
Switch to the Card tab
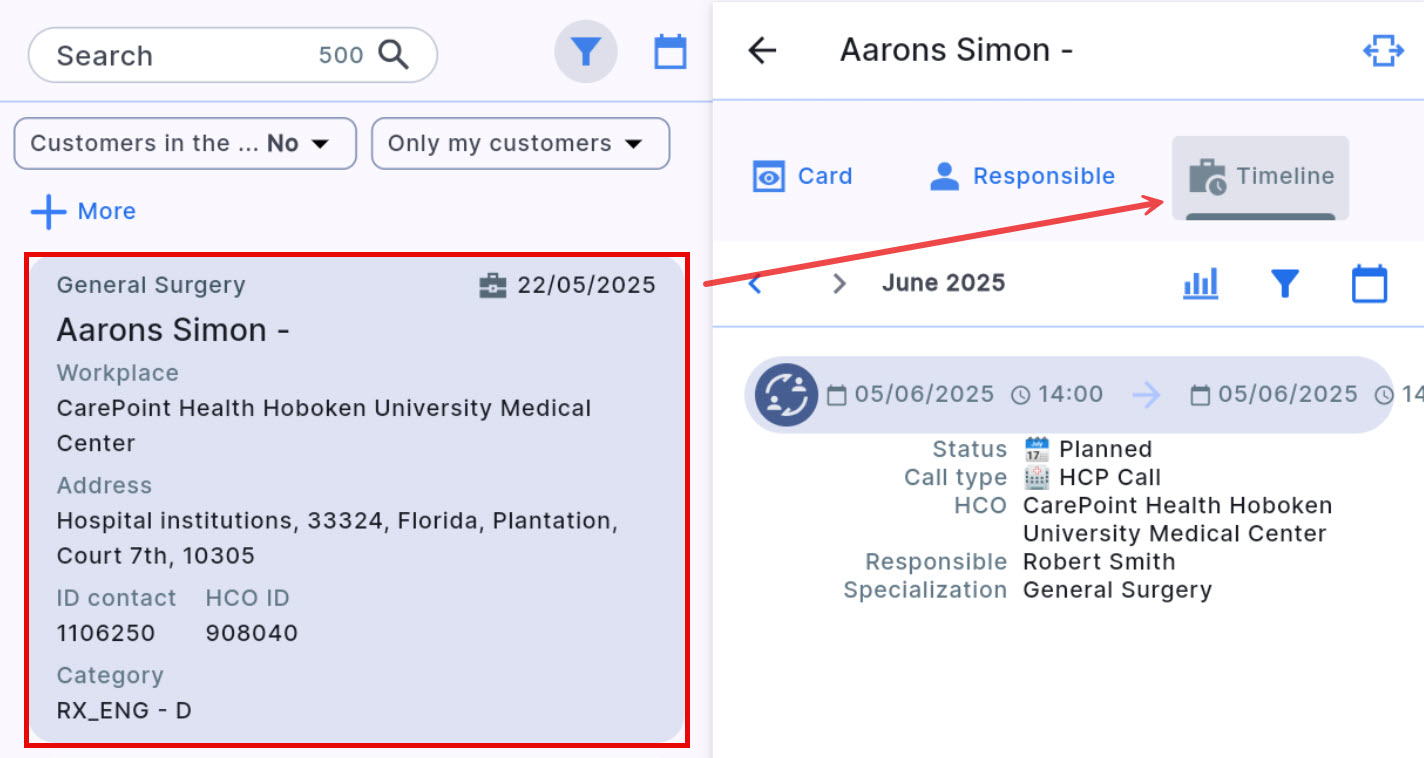[803, 177]
